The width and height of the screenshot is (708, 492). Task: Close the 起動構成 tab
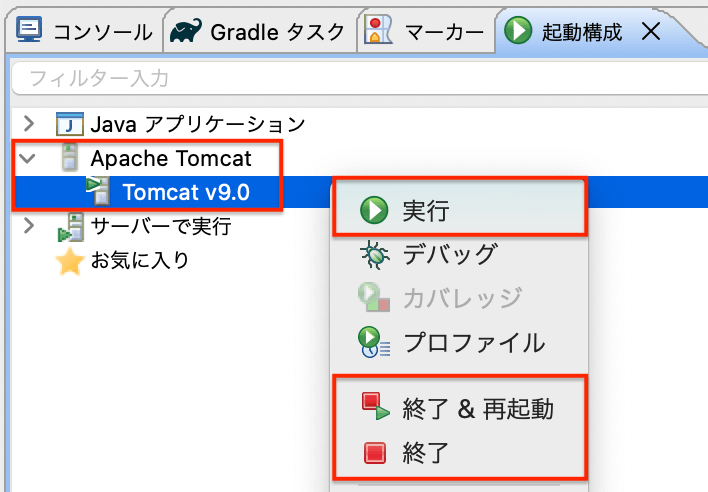650,31
